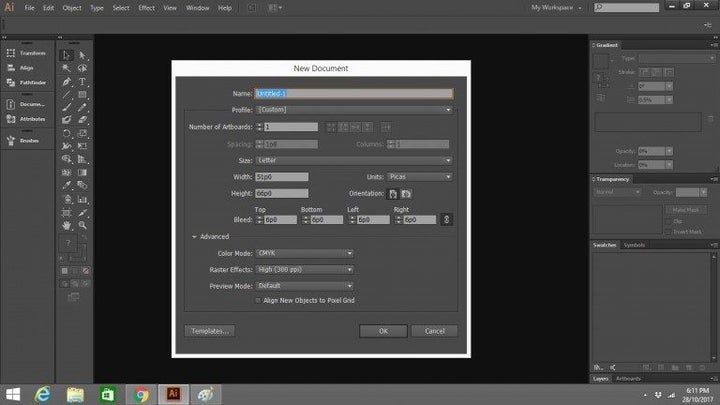Screen dimensions: 720x405
Task: Open the Color Mode dropdown
Action: click(x=305, y=254)
